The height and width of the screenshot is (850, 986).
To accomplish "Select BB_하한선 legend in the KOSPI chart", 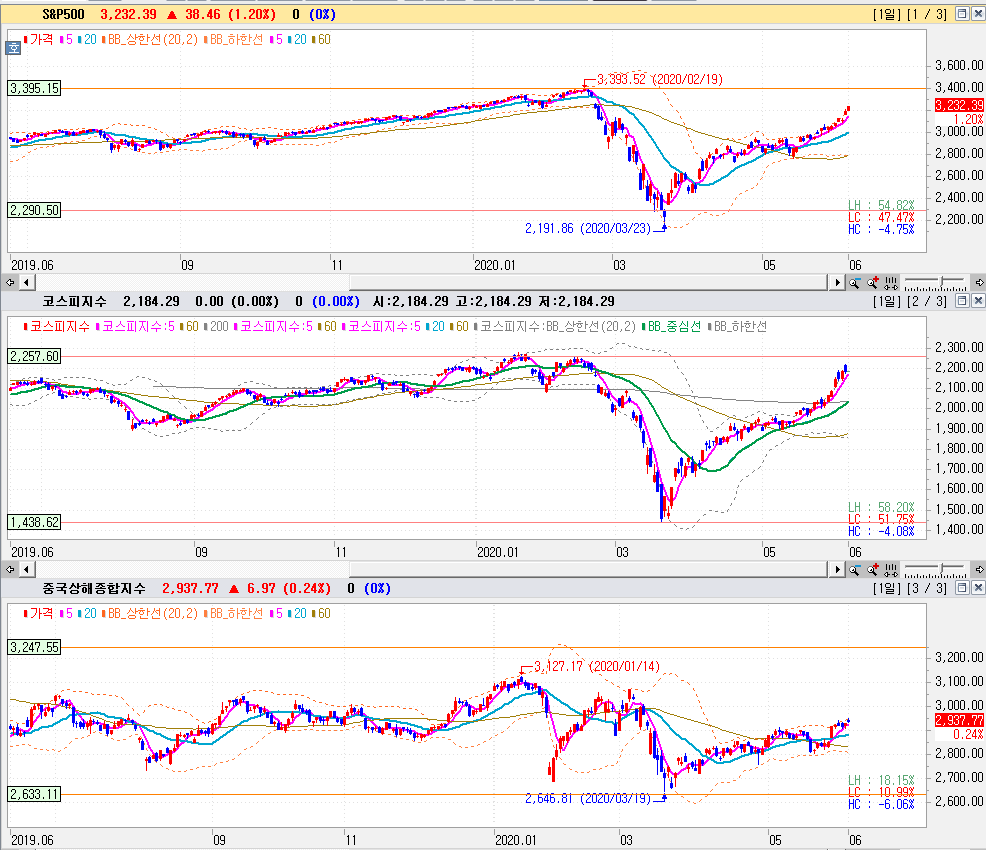I will (737, 326).
